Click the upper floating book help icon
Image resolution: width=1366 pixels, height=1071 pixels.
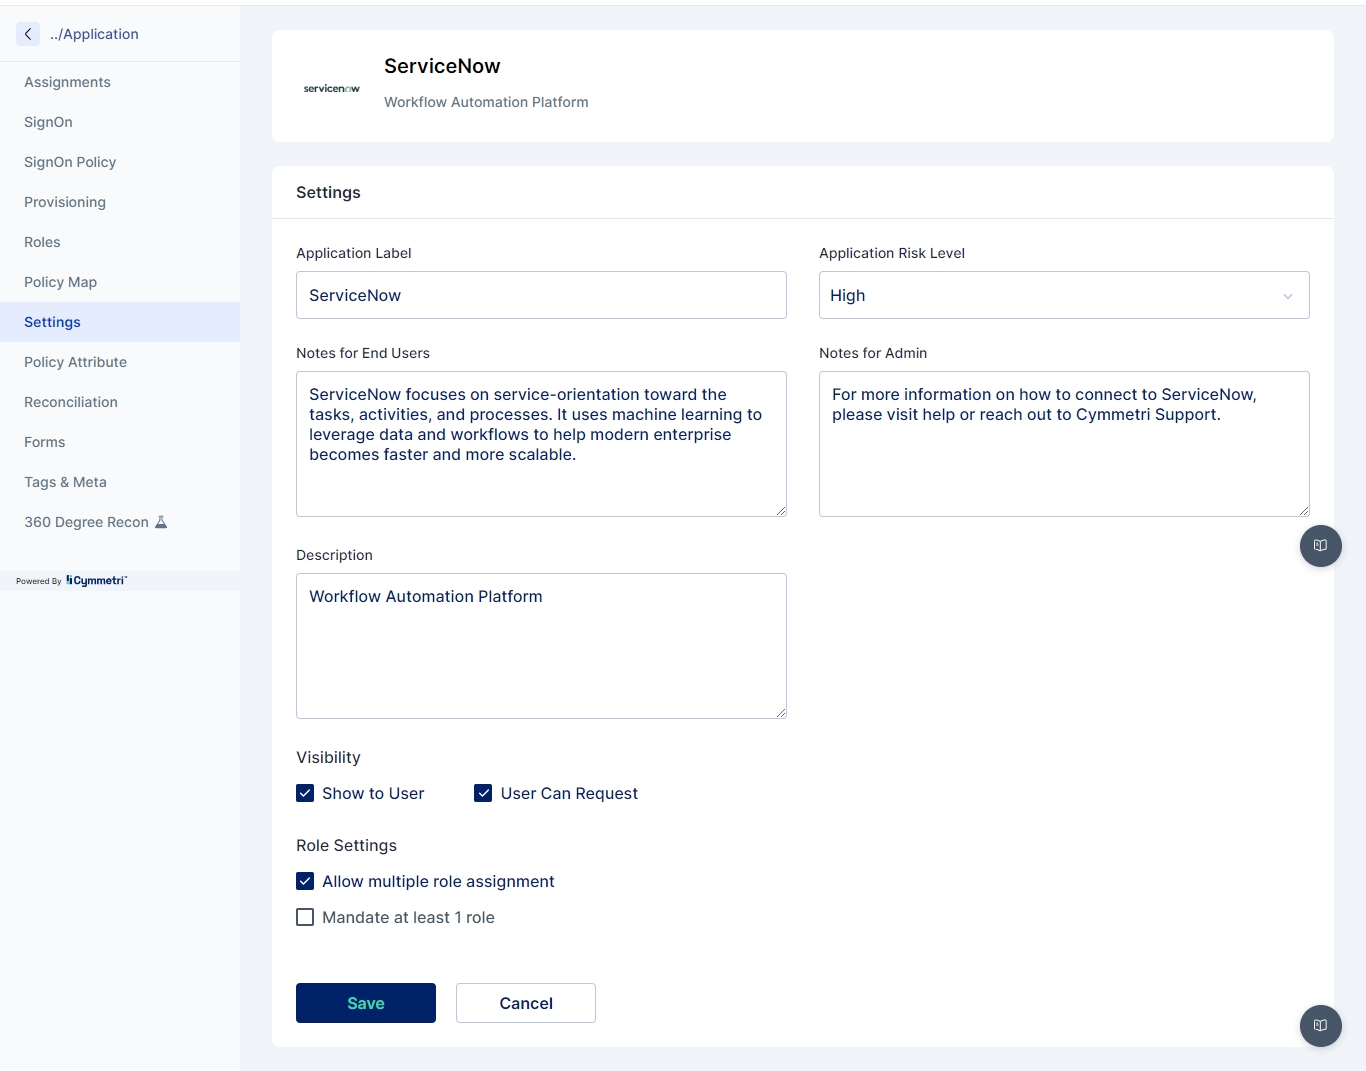click(1320, 546)
